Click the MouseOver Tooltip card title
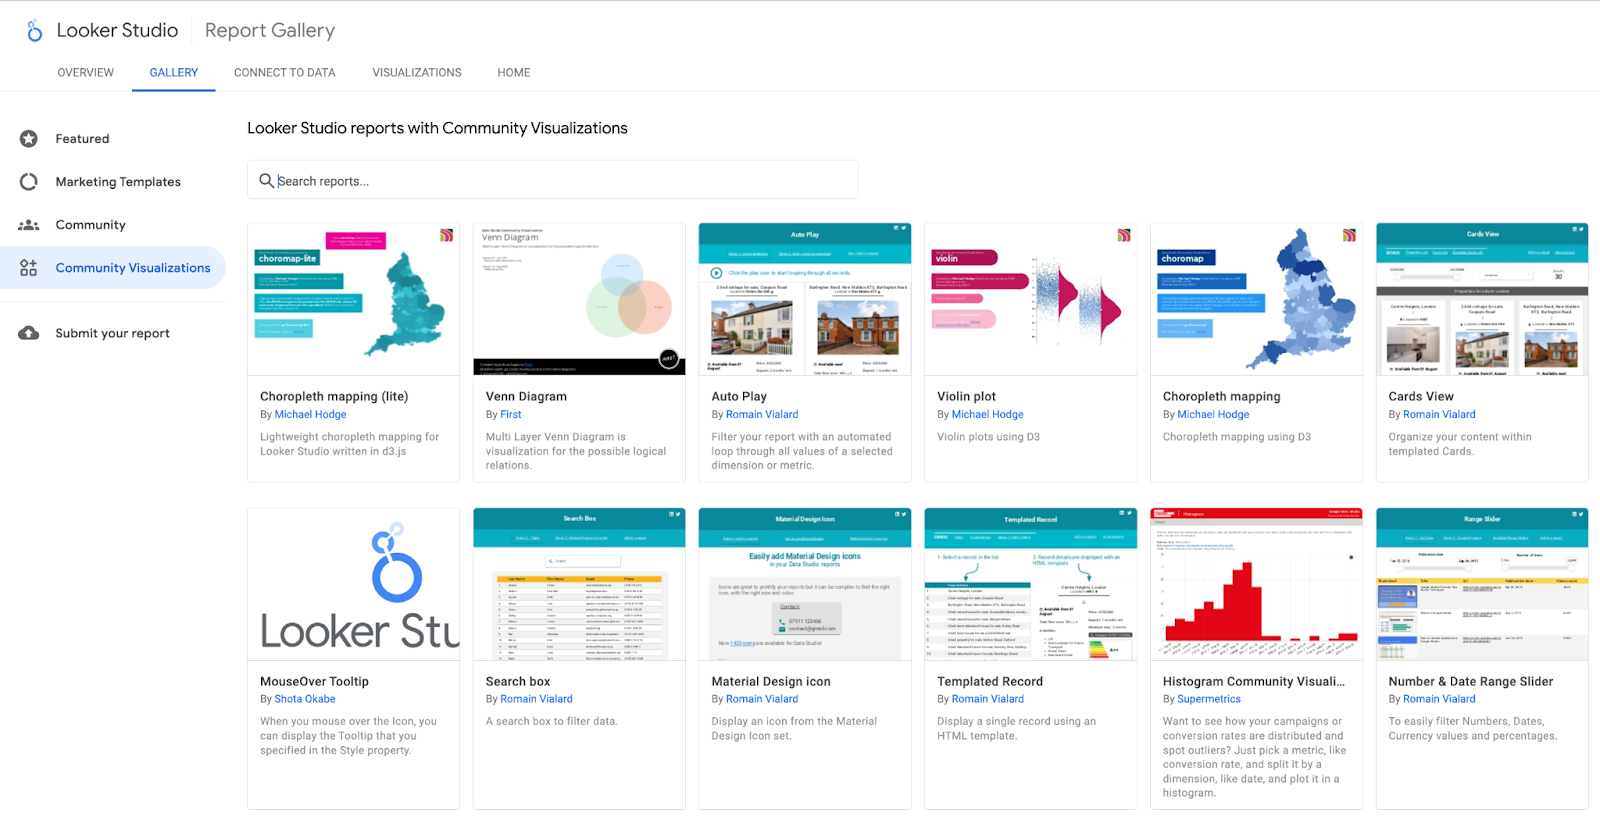The width and height of the screenshot is (1600, 824). coord(314,682)
